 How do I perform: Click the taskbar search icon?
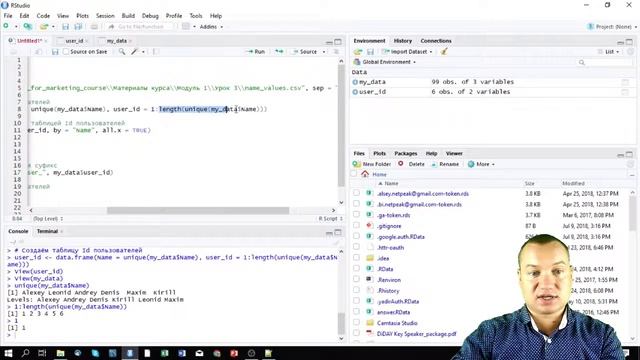point(25,353)
